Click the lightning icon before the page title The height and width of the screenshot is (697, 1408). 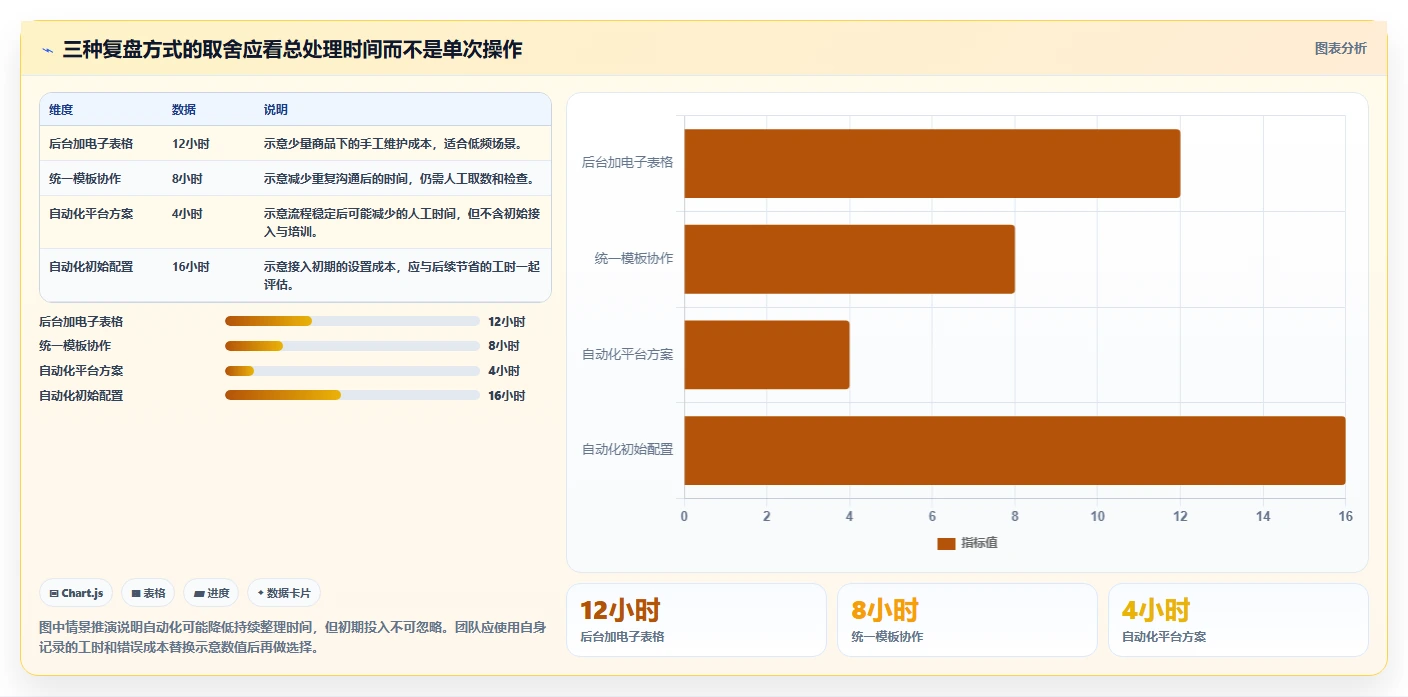[47, 50]
